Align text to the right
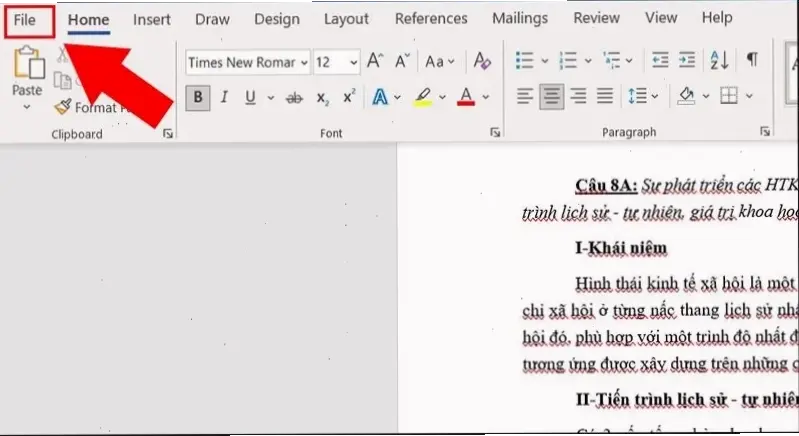The height and width of the screenshot is (436, 799). click(x=578, y=96)
